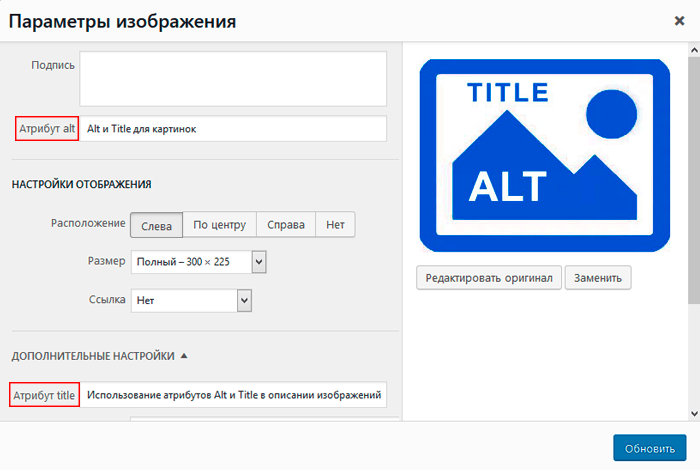Image resolution: width=700 pixels, height=470 pixels.
Task: Select Справа alignment option
Action: point(286,225)
